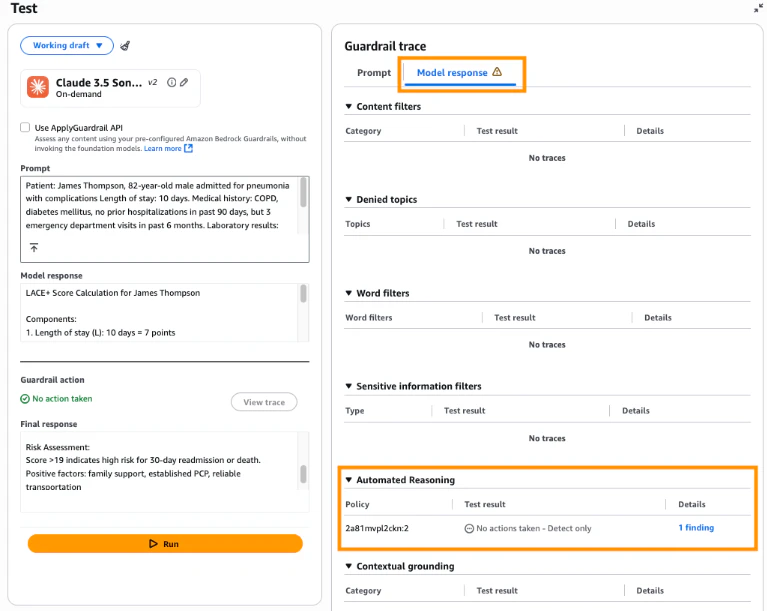Collapse the Word filters section

(x=349, y=293)
